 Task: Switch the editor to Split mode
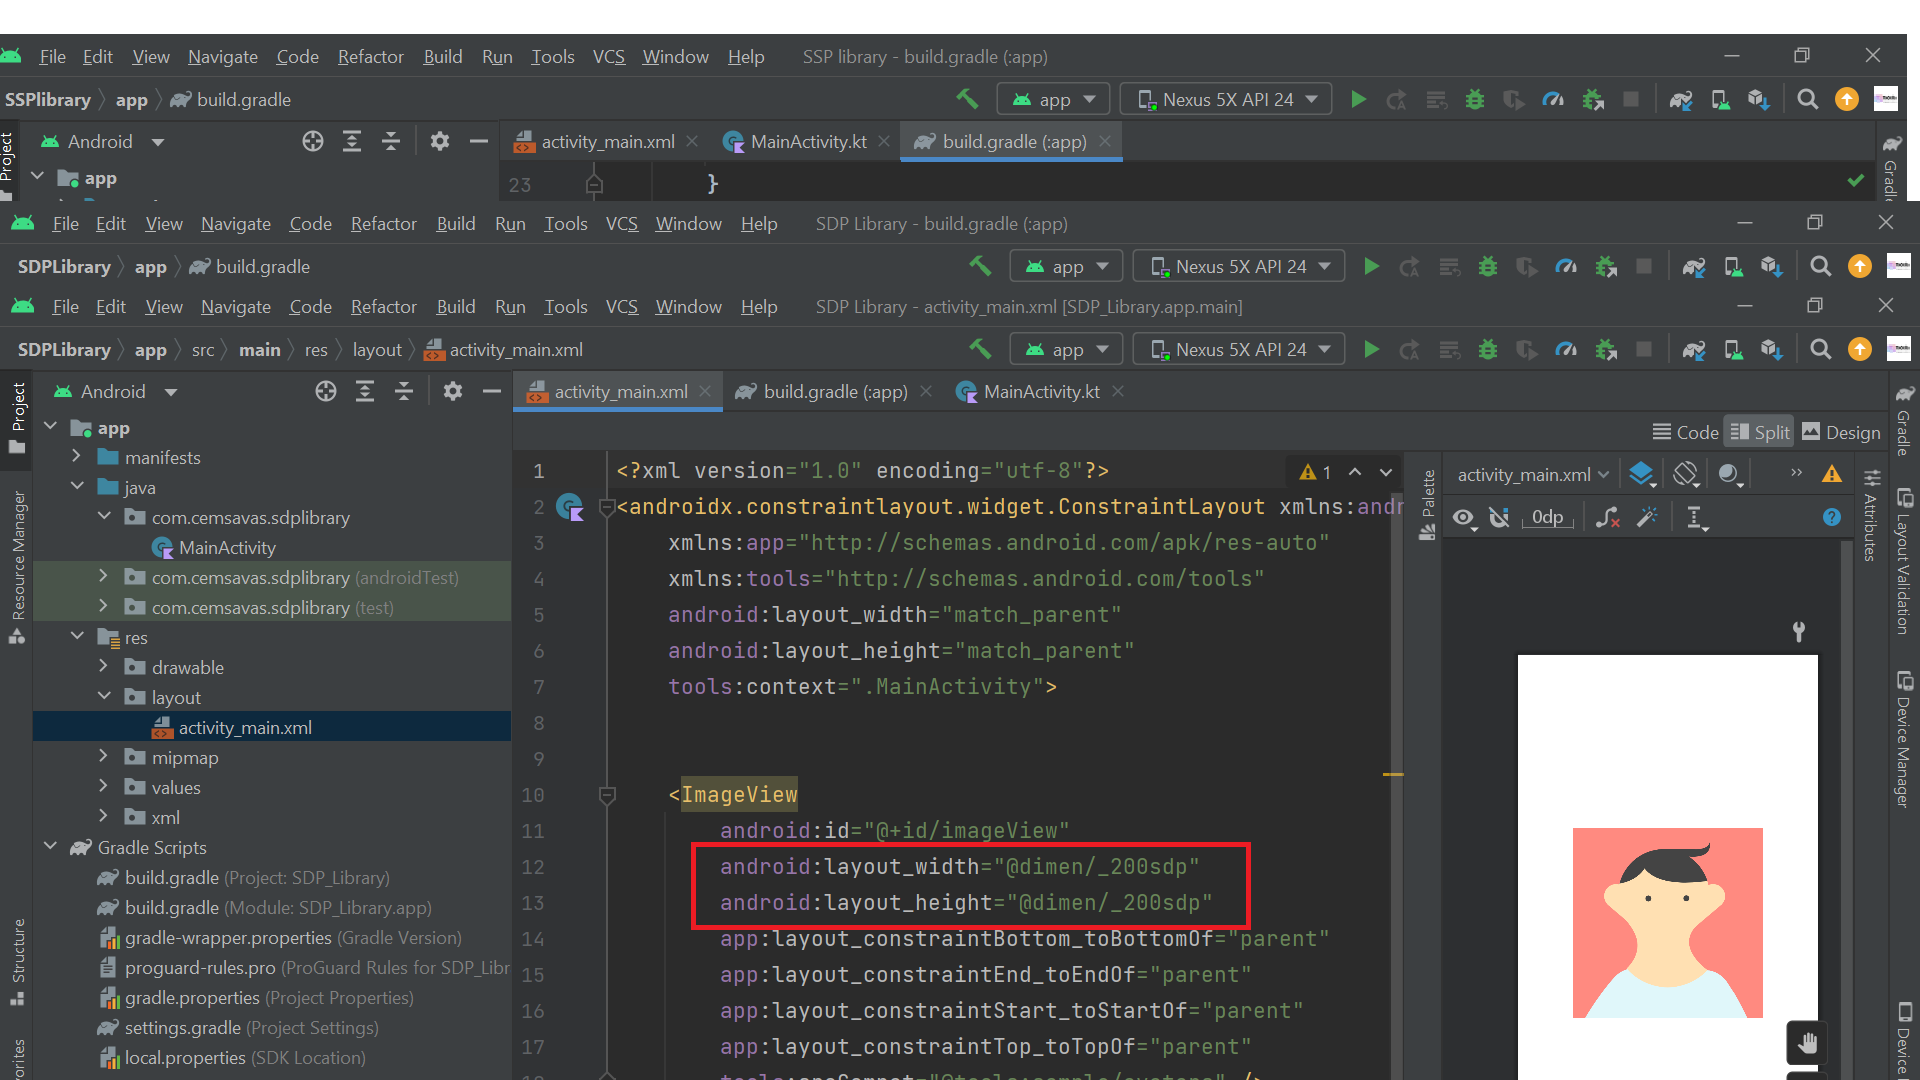[x=1760, y=432]
